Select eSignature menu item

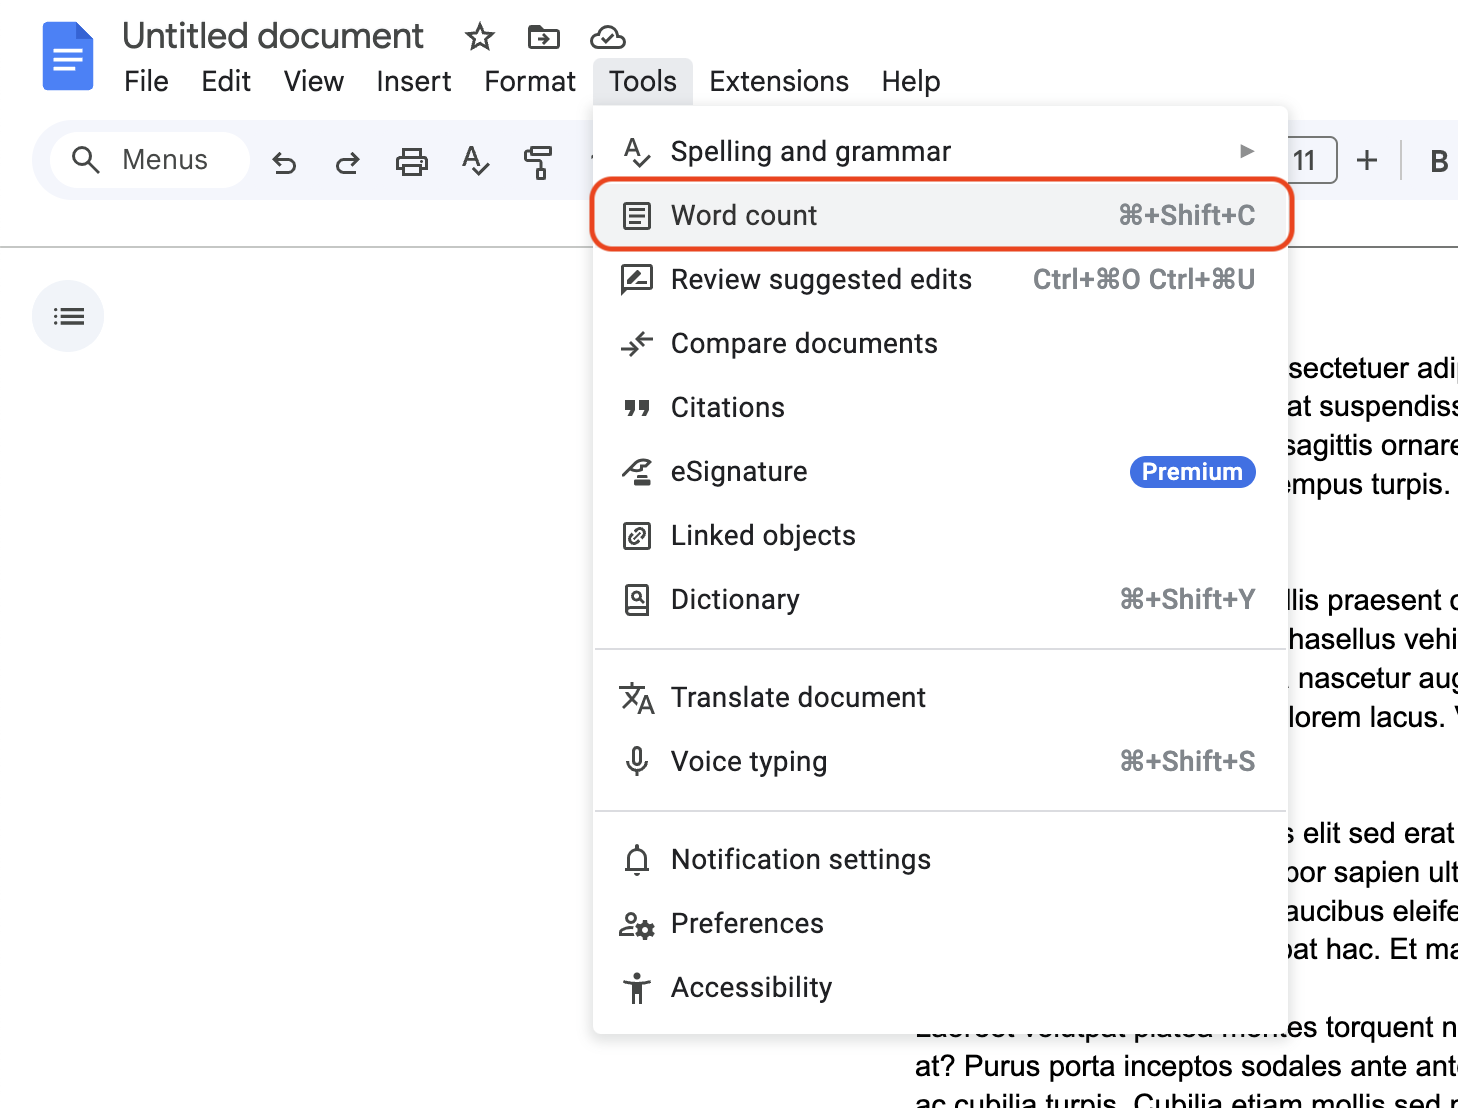(940, 471)
